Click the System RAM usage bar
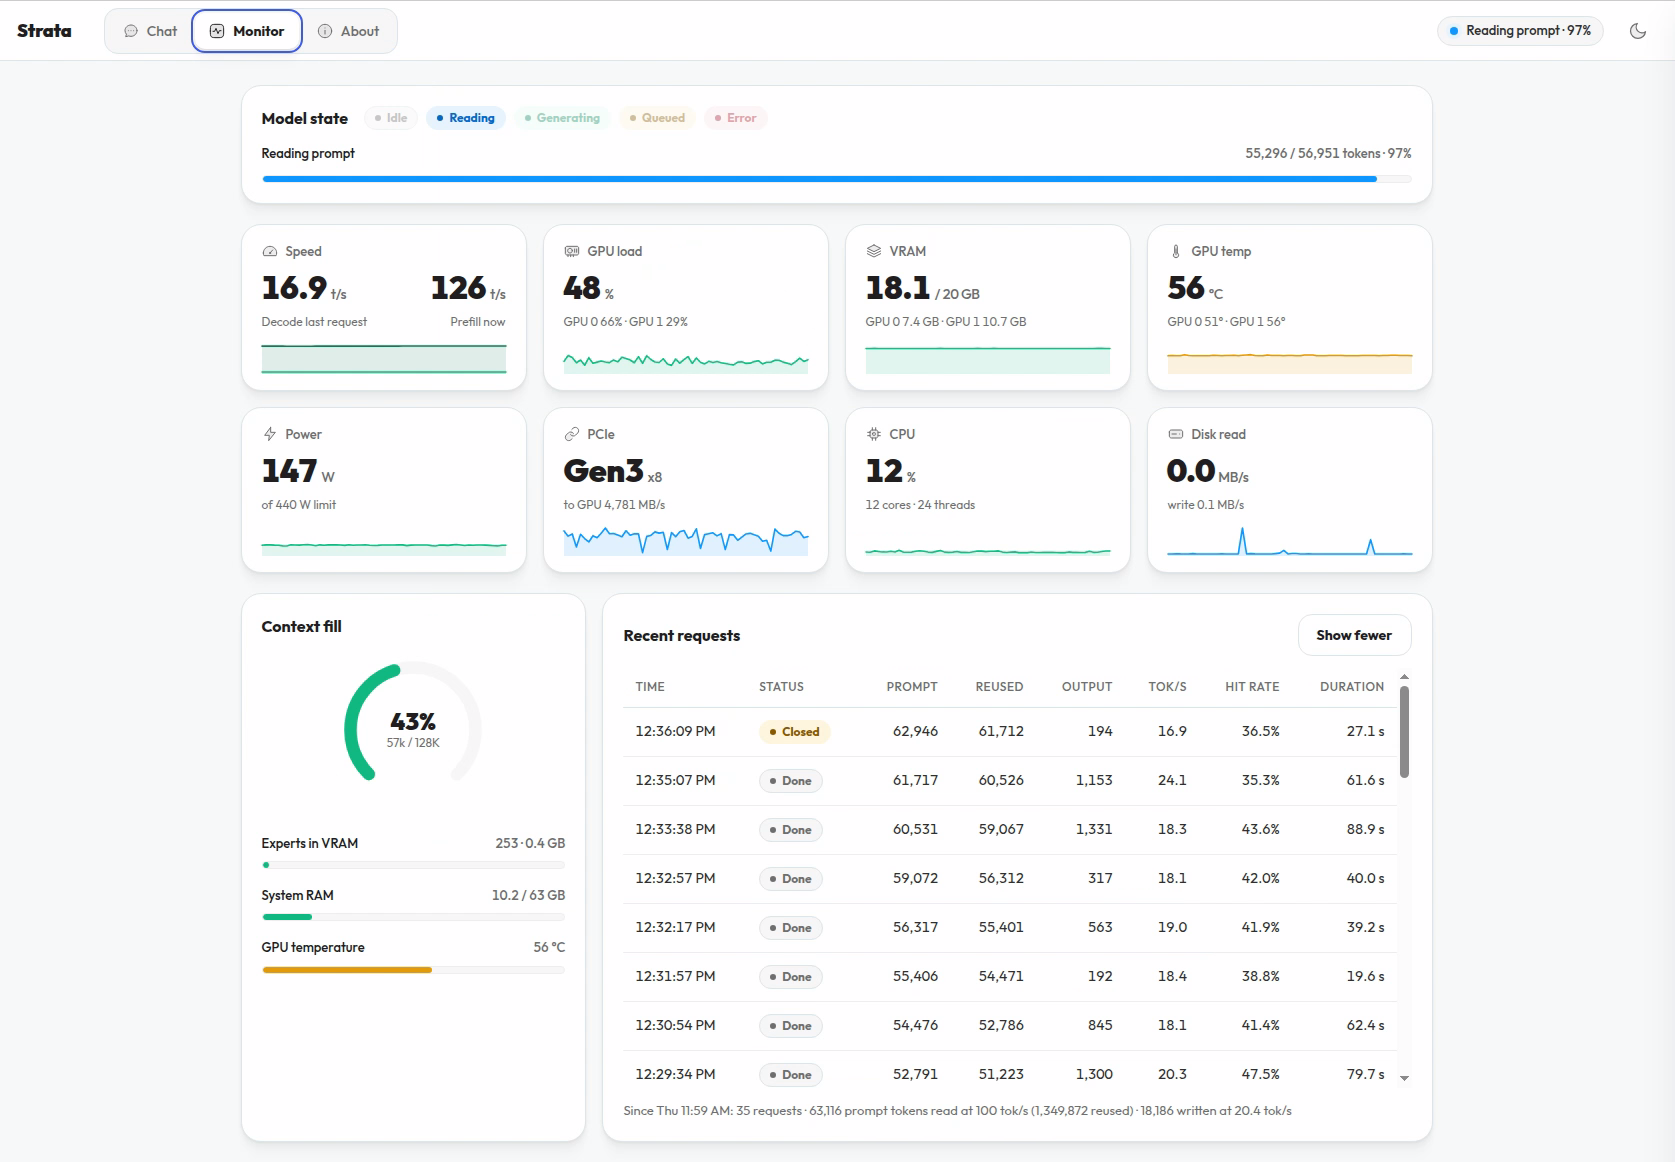The image size is (1675, 1162). pyautogui.click(x=413, y=917)
